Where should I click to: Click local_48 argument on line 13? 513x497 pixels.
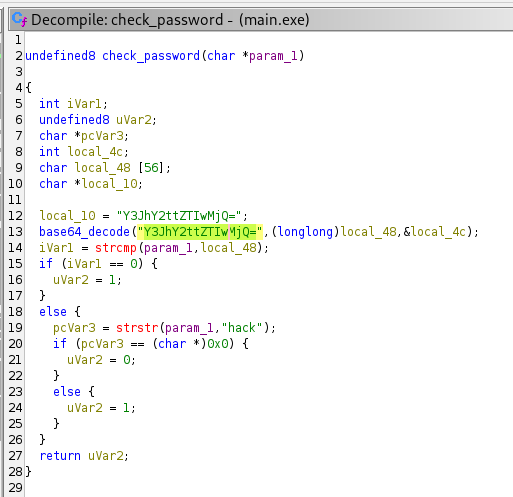tap(368, 232)
